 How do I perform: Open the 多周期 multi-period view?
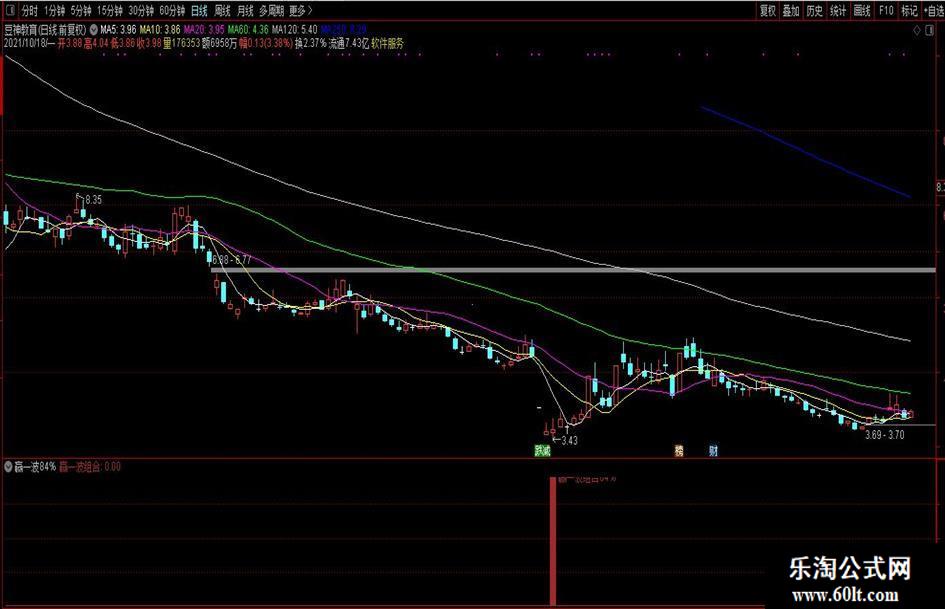click(x=271, y=11)
